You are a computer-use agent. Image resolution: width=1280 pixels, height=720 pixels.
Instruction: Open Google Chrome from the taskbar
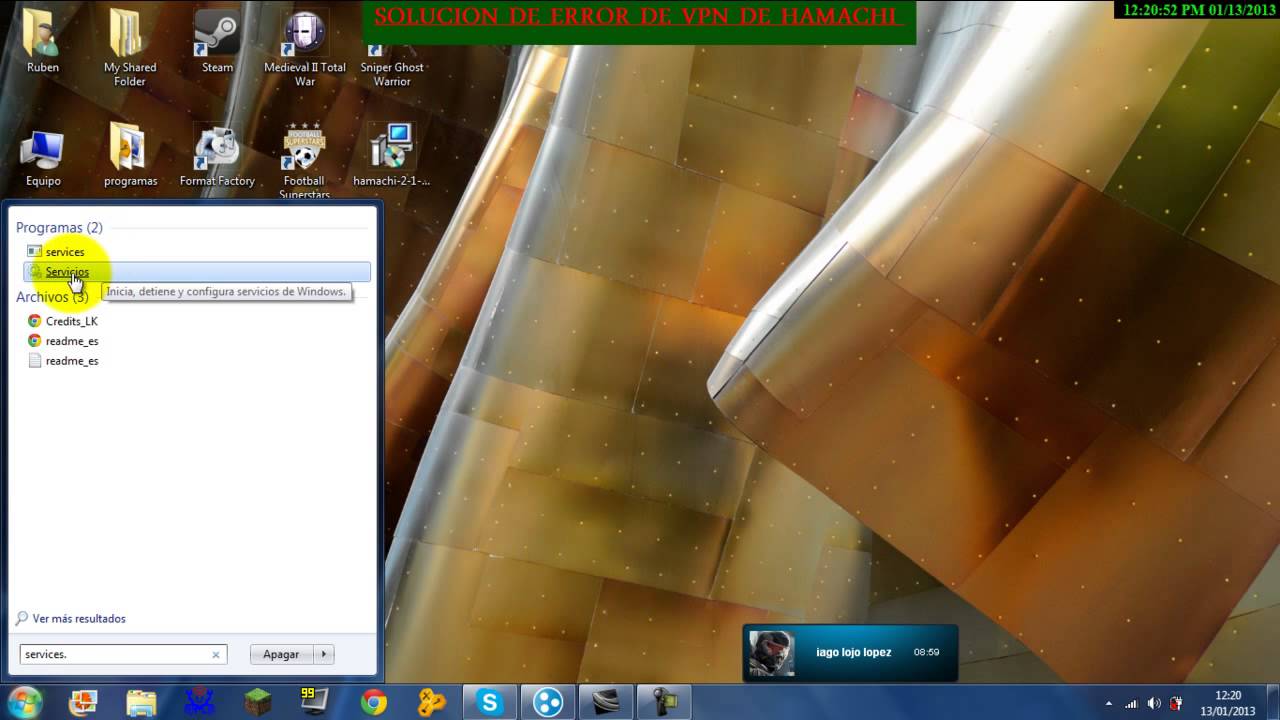[374, 702]
